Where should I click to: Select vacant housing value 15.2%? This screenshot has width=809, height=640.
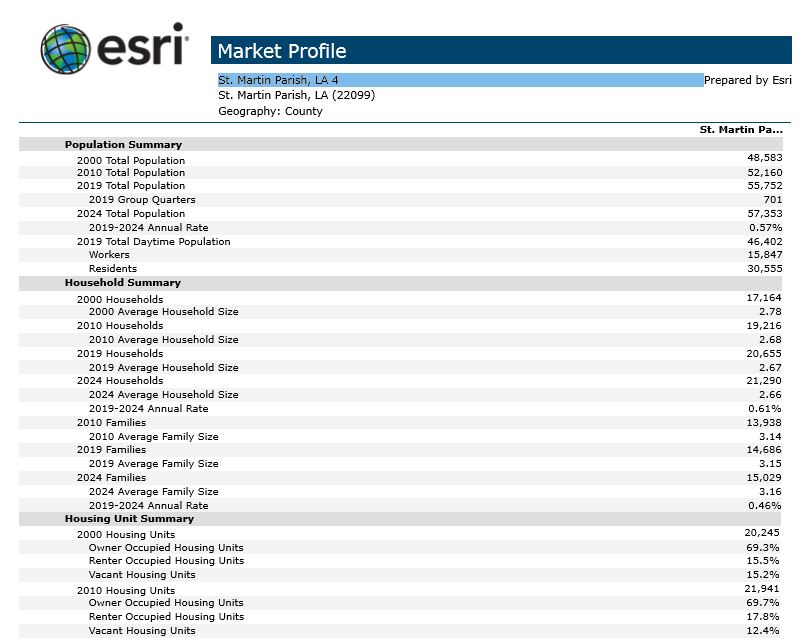pos(763,574)
